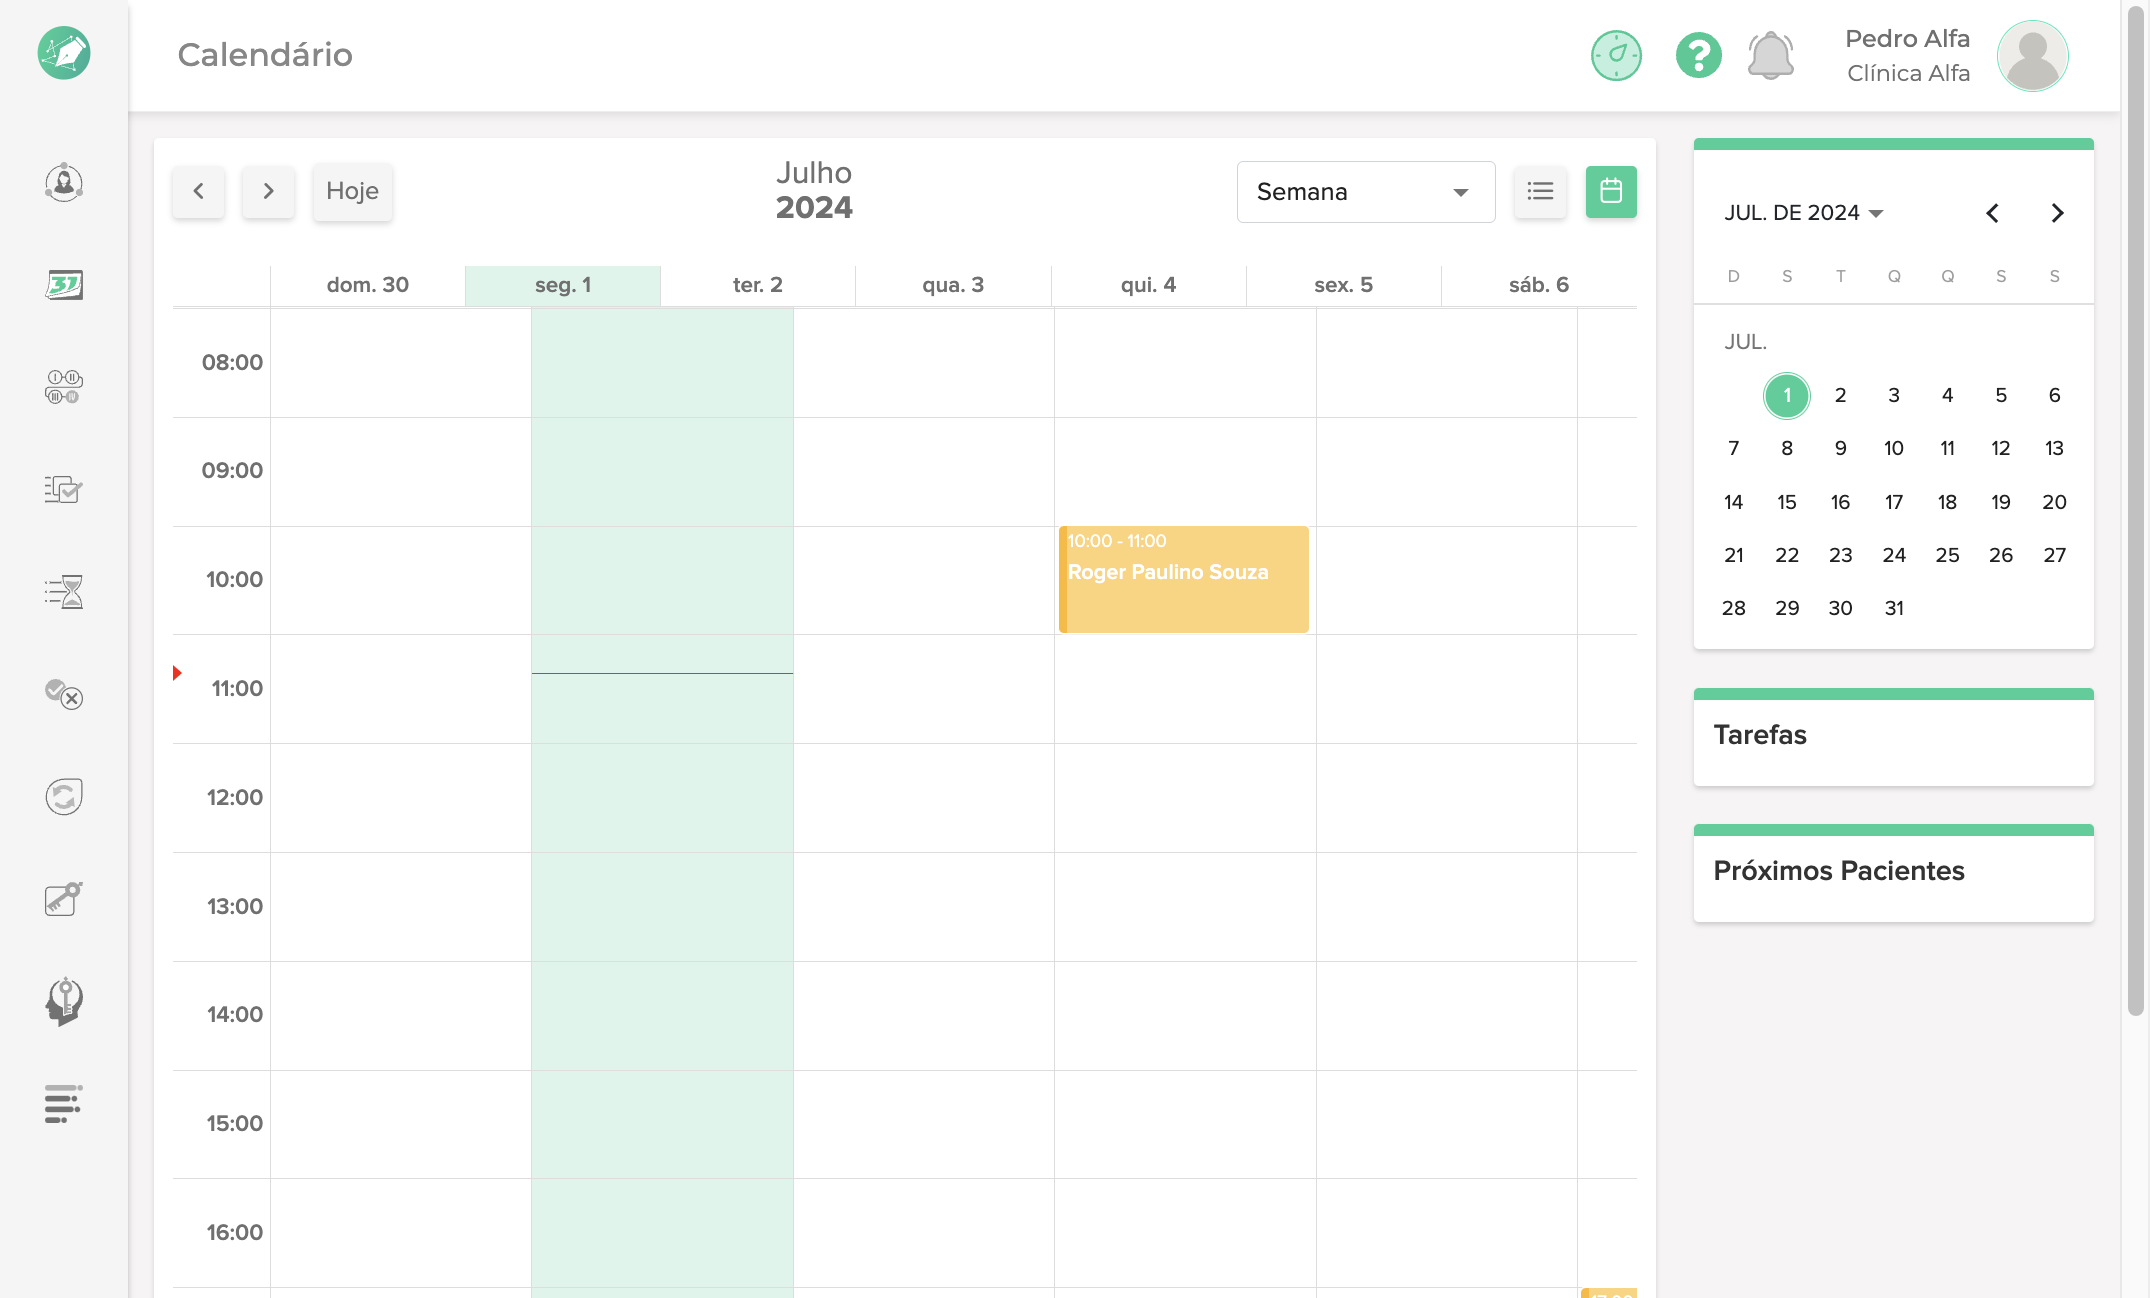
Task: Click the 12:00 time label
Action: pyautogui.click(x=234, y=797)
